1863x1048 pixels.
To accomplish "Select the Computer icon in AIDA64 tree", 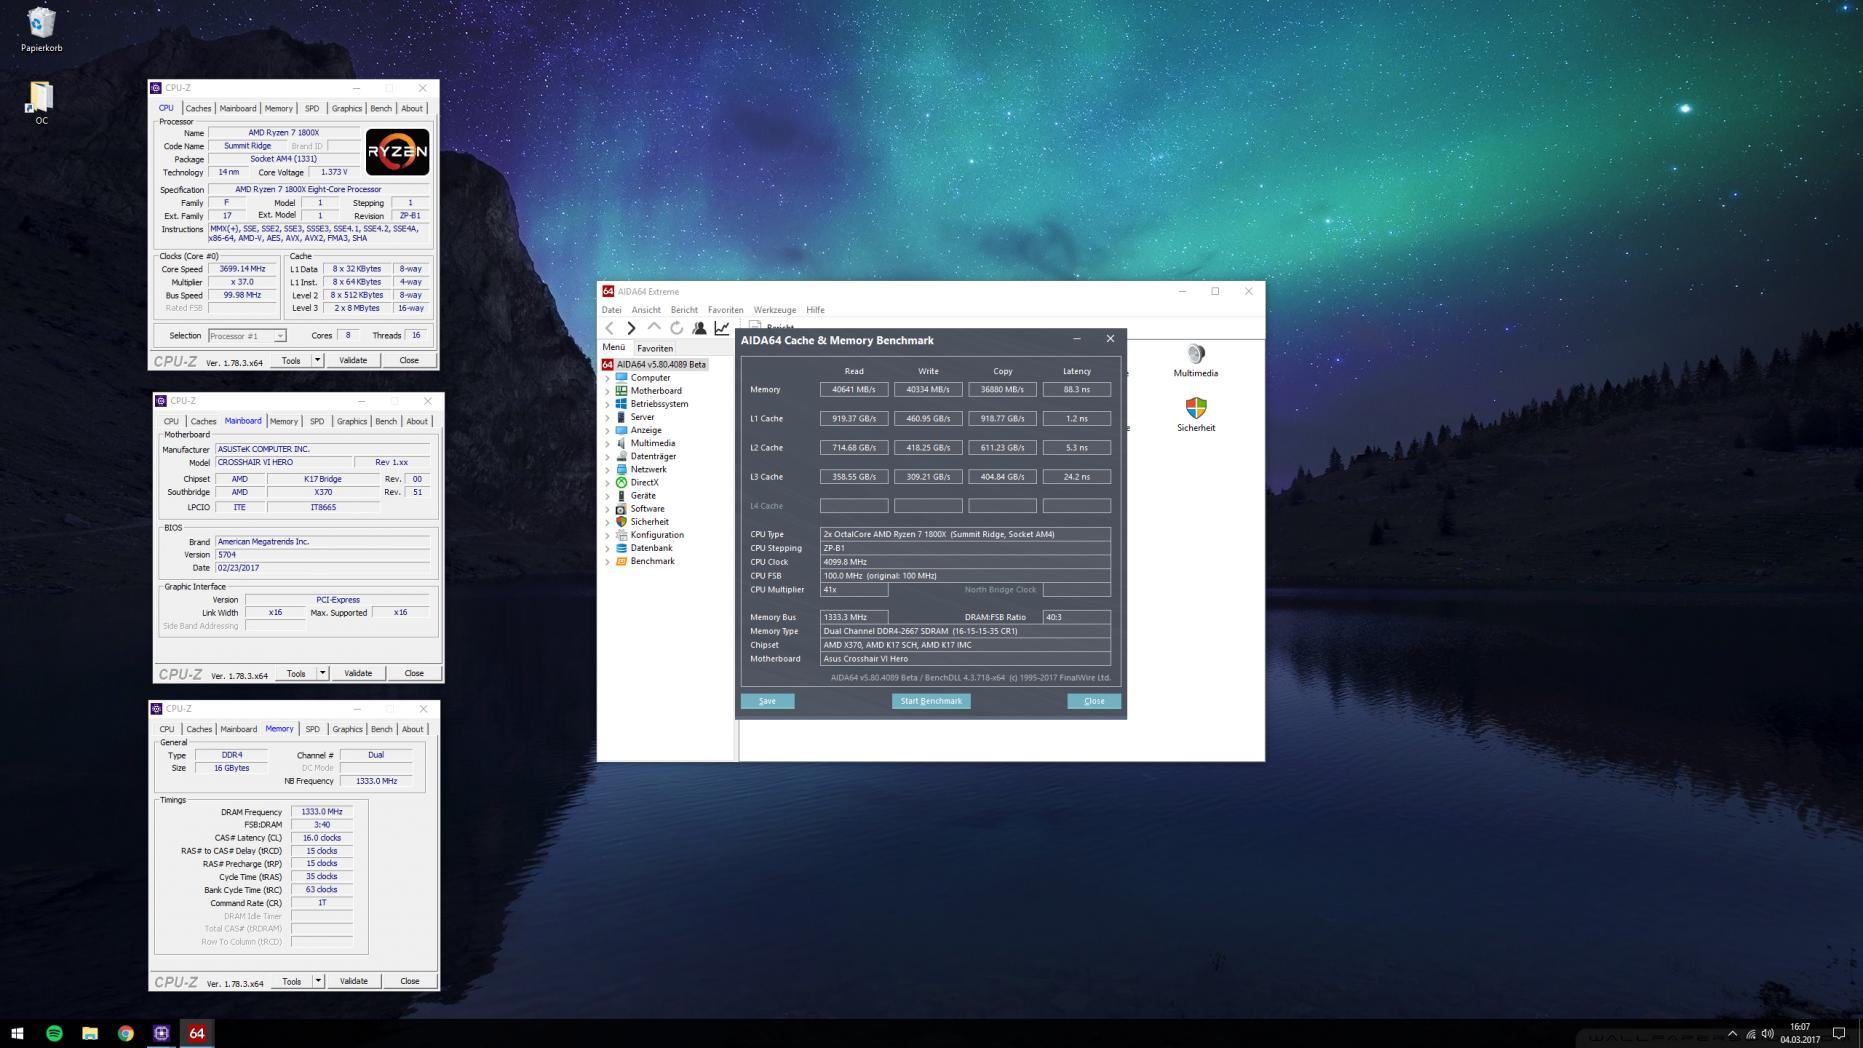I will (621, 378).
